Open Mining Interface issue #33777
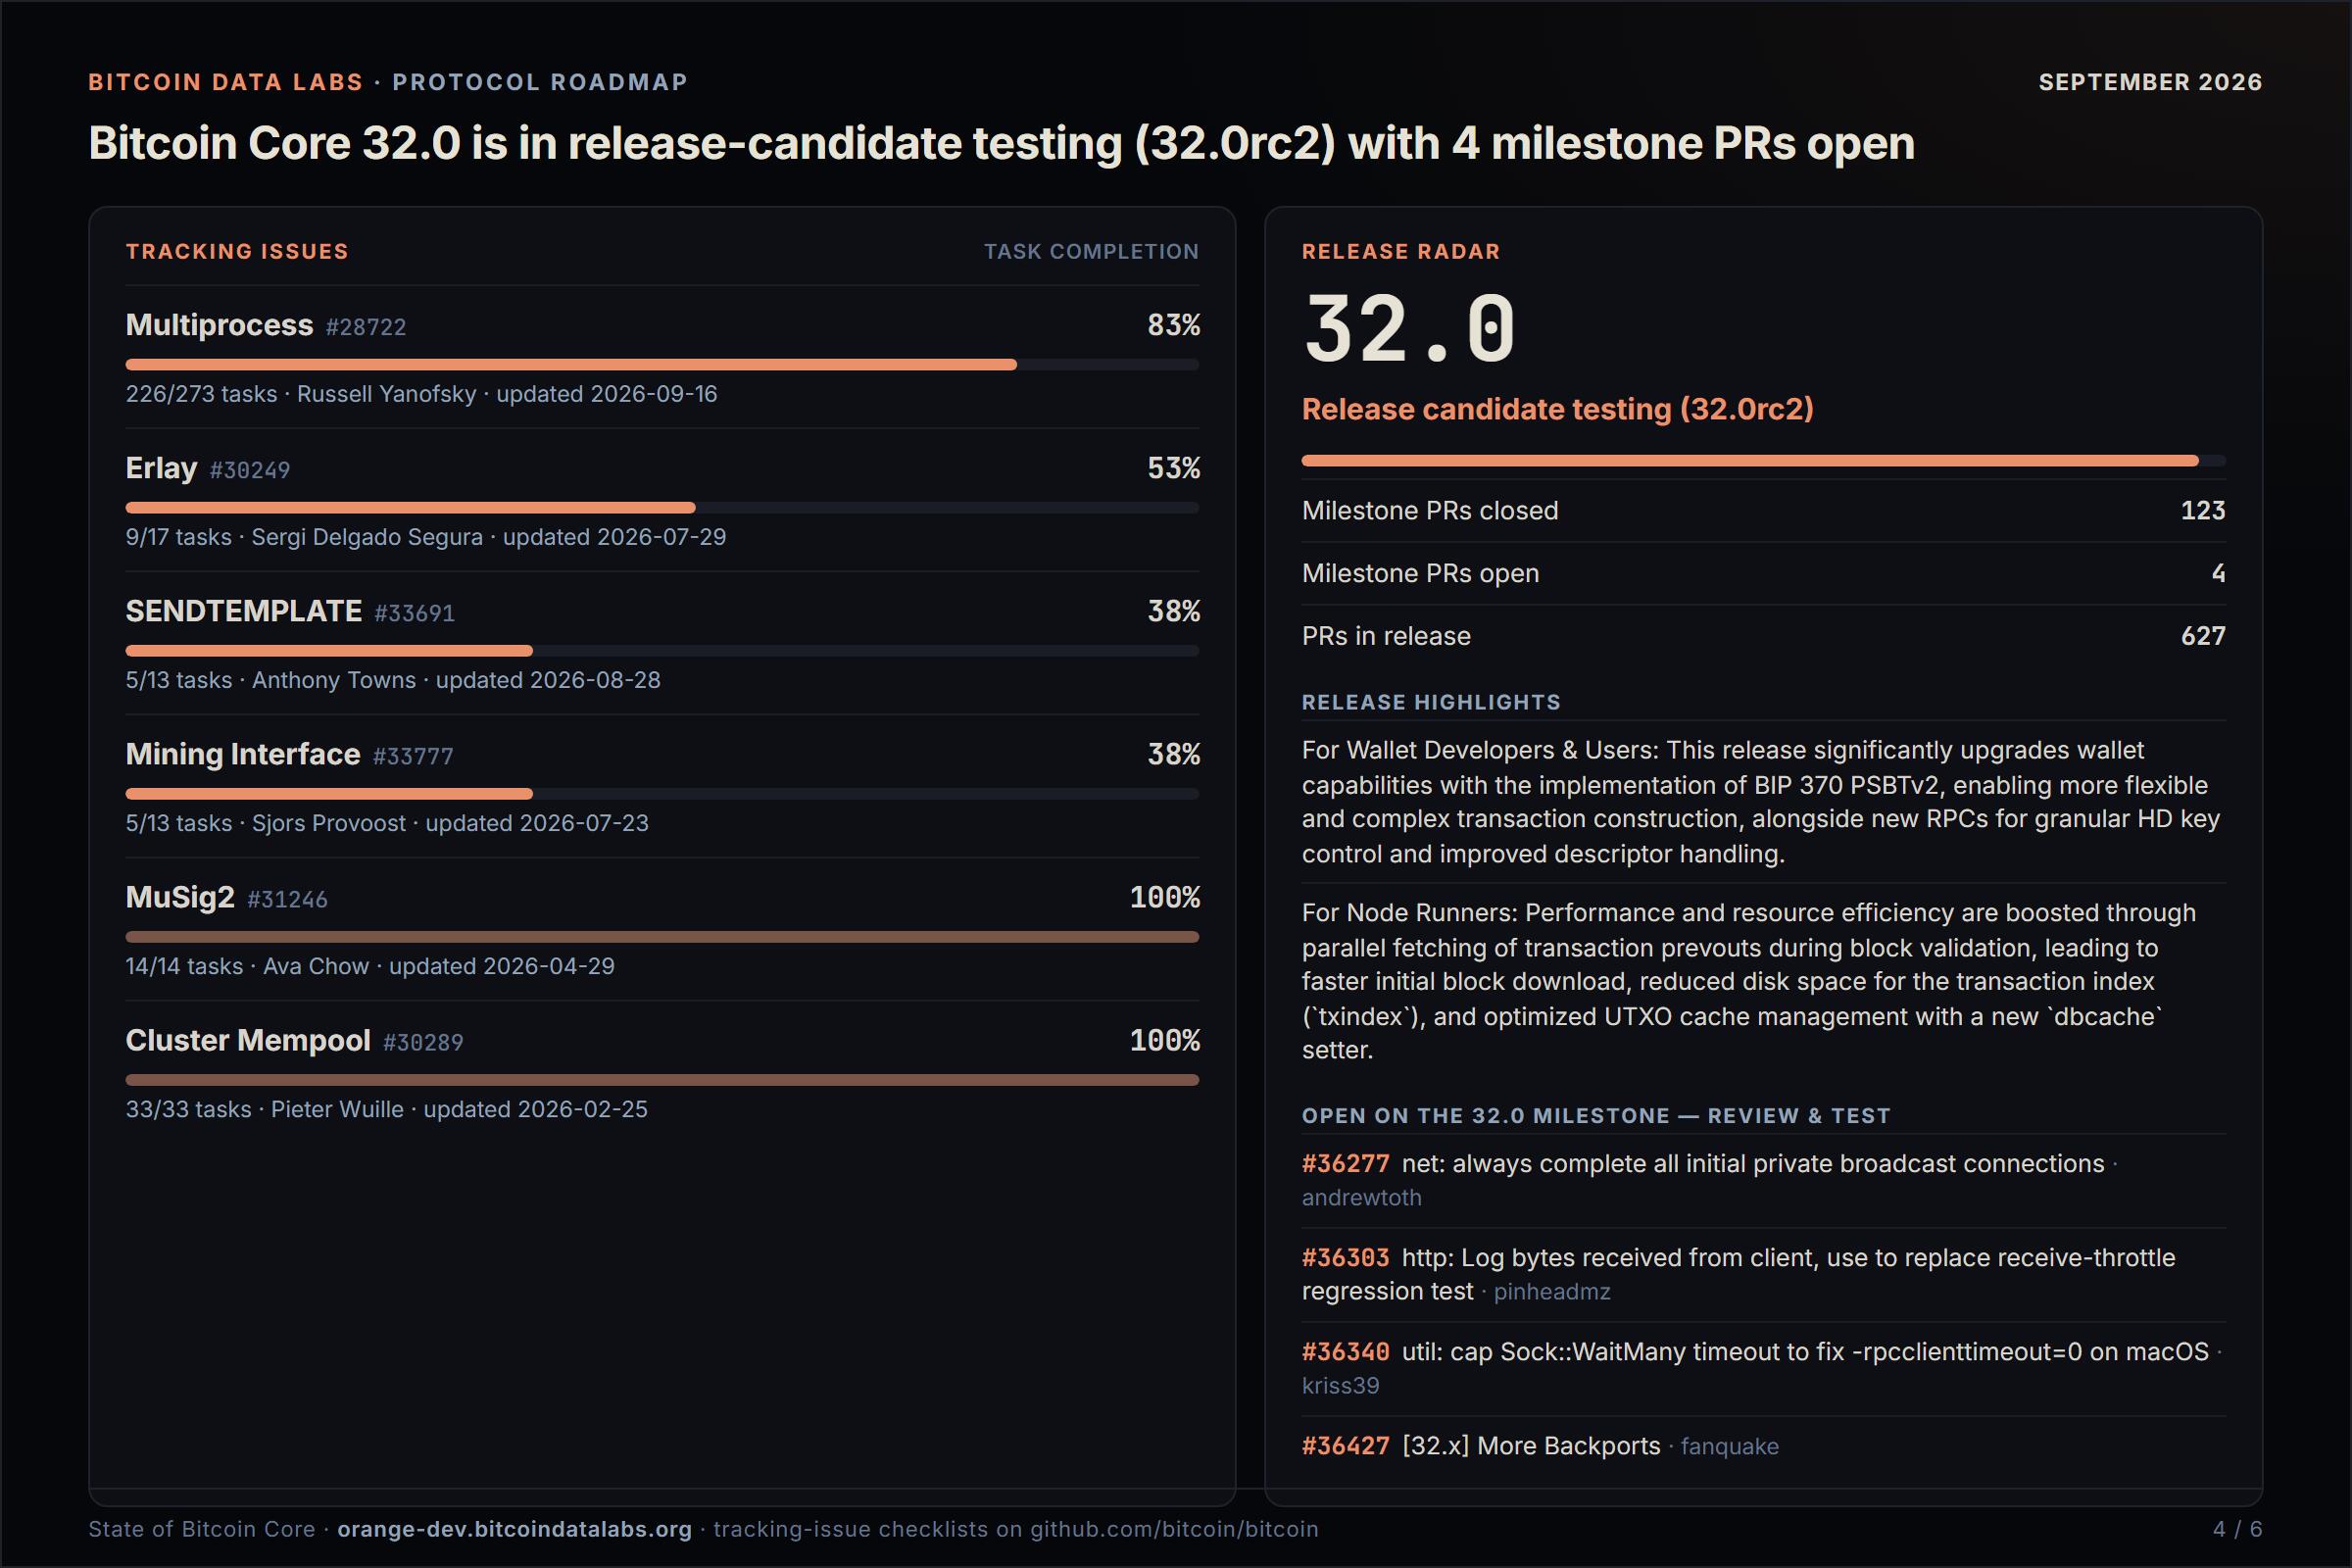The width and height of the screenshot is (2352, 1568). 413,756
